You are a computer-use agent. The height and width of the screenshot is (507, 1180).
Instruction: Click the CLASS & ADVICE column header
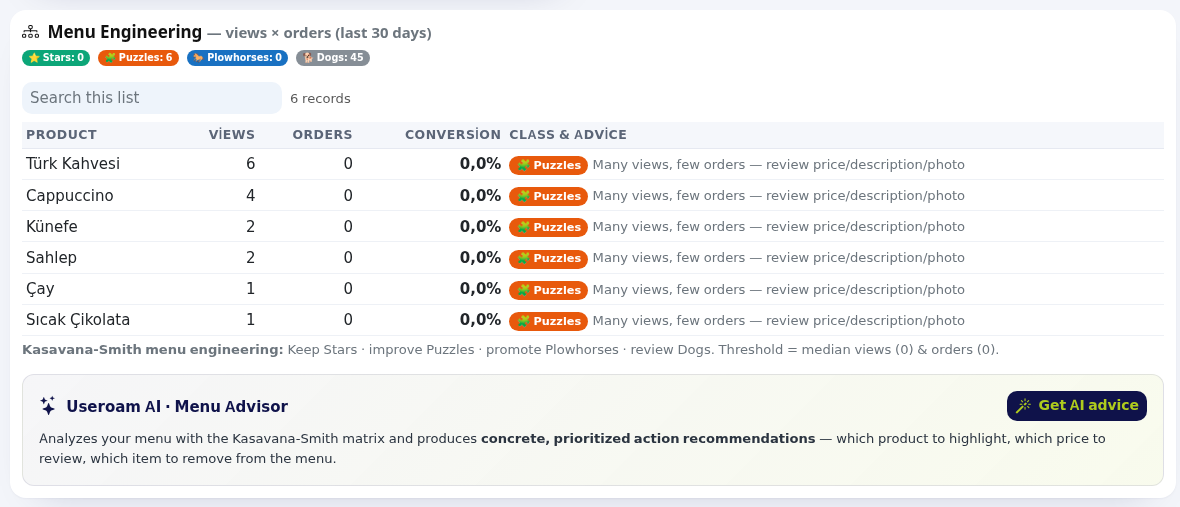[568, 135]
